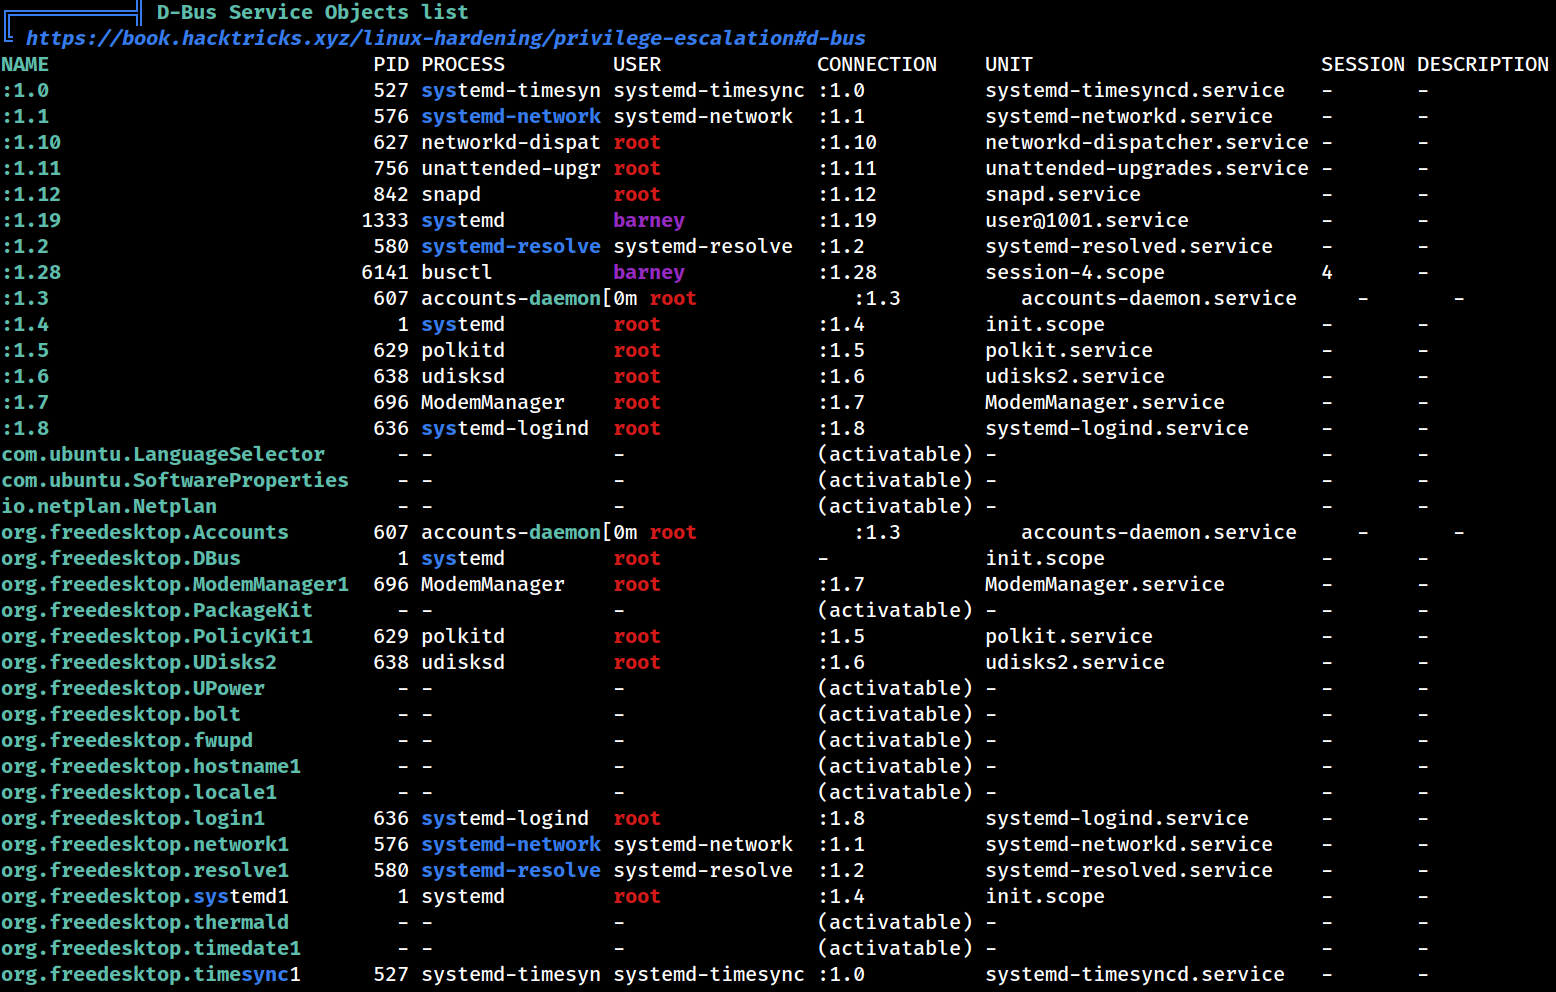This screenshot has width=1556, height=992.
Task: Select the :1.28 name entry
Action: click(31, 272)
